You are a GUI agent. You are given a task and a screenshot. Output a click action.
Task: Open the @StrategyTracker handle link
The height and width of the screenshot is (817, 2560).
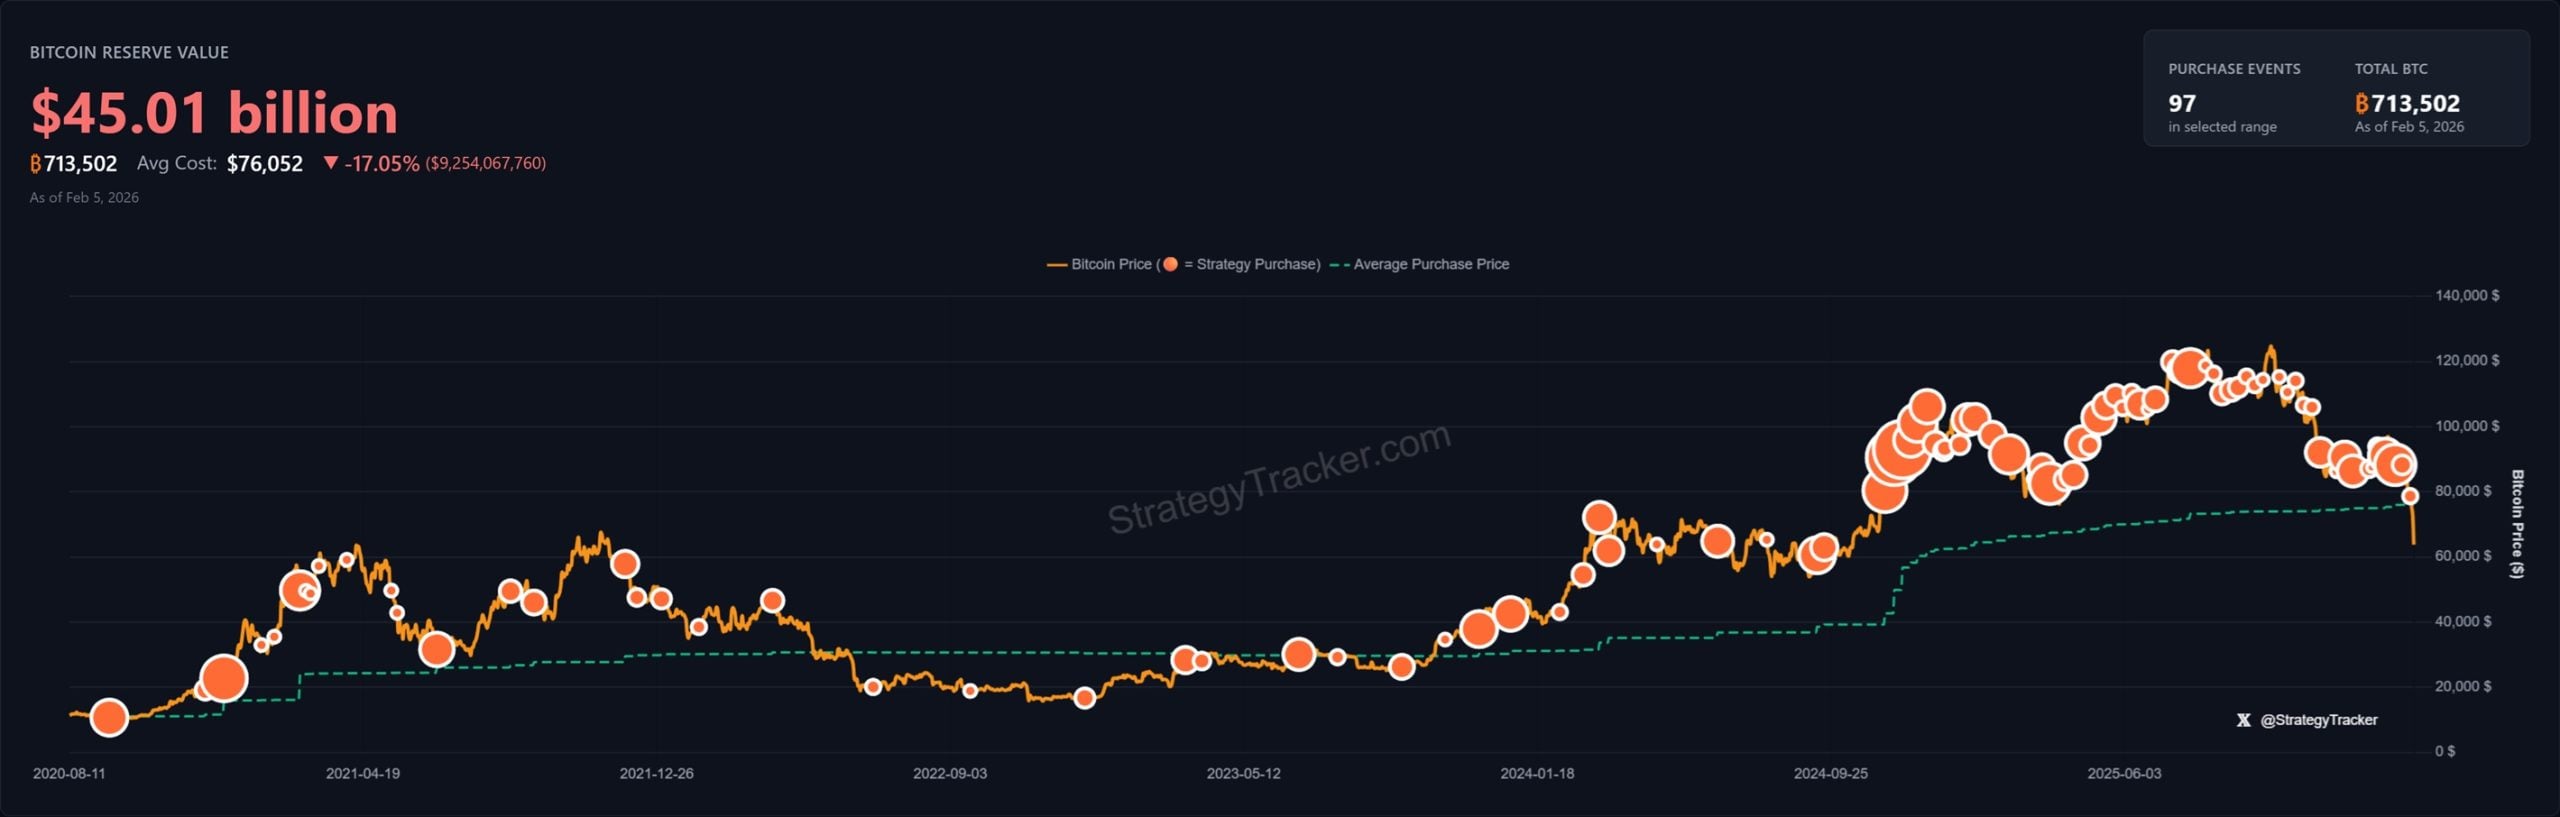(2319, 720)
